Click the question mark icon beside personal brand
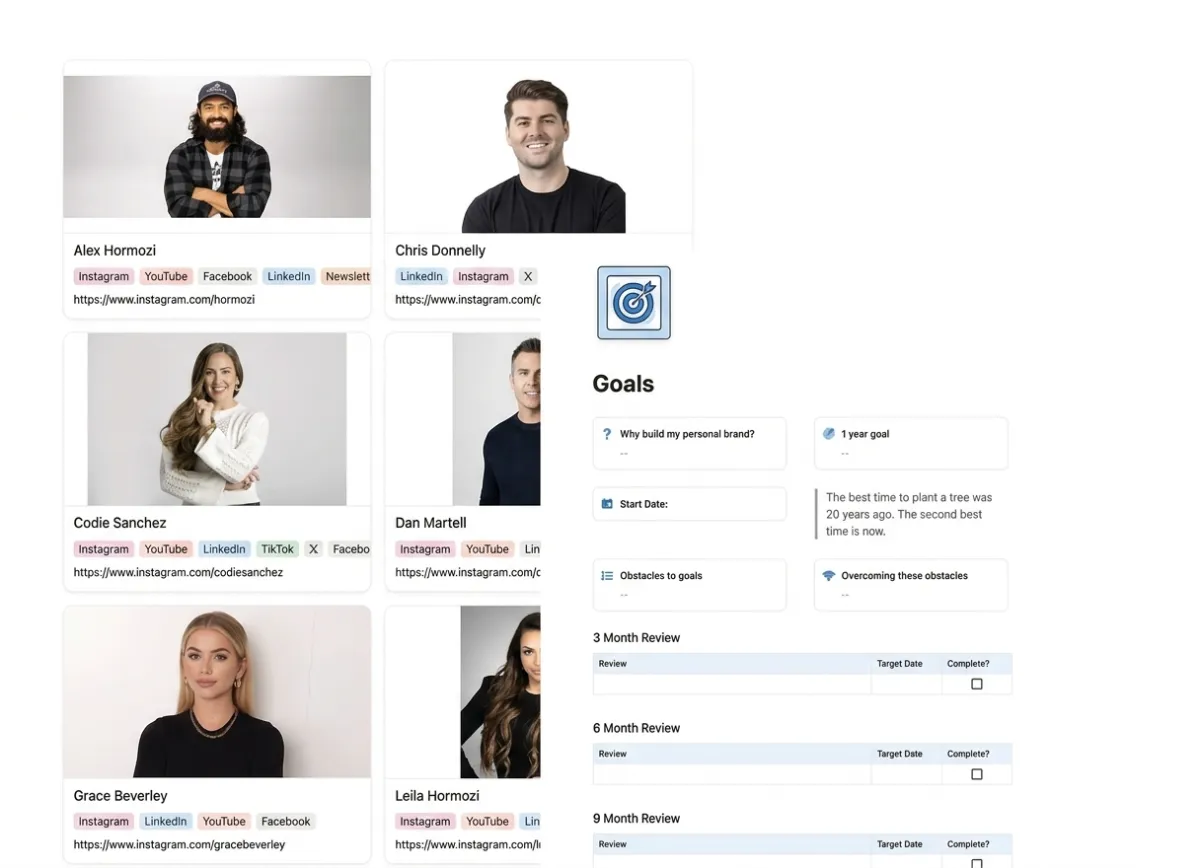Screen dimensions: 1200x868 (x=607, y=434)
